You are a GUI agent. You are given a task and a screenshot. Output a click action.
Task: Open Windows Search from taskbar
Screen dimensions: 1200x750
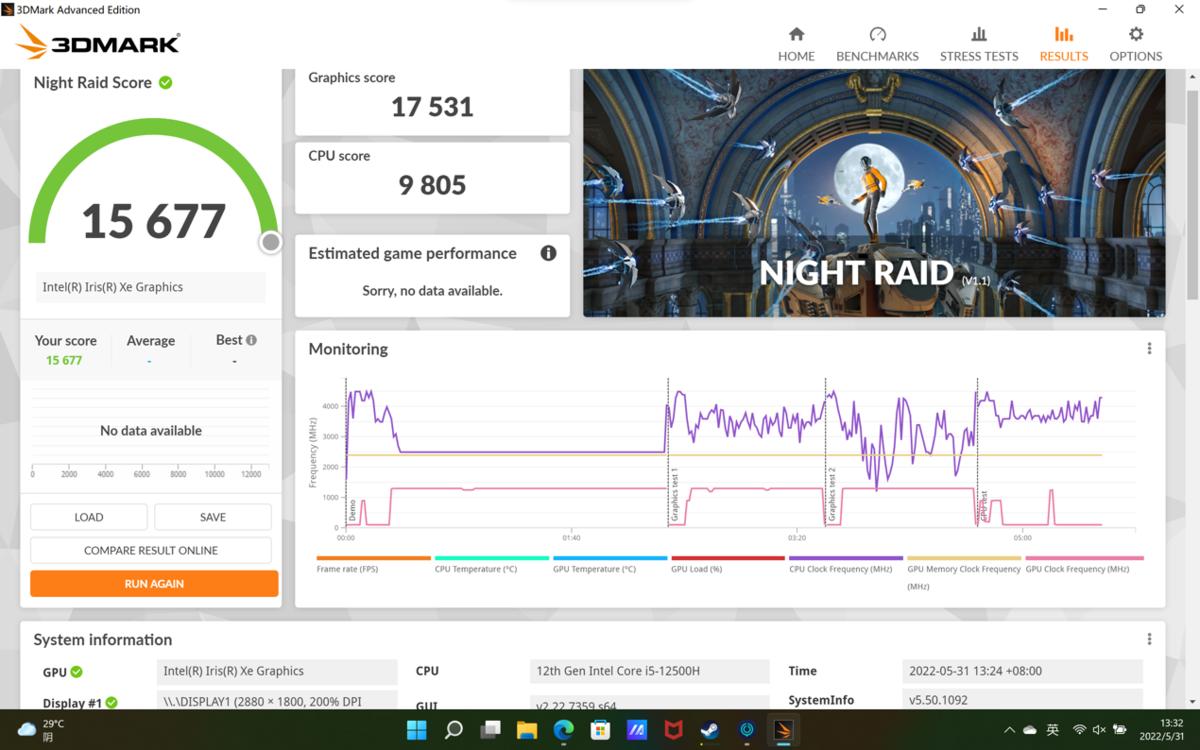pyautogui.click(x=454, y=730)
